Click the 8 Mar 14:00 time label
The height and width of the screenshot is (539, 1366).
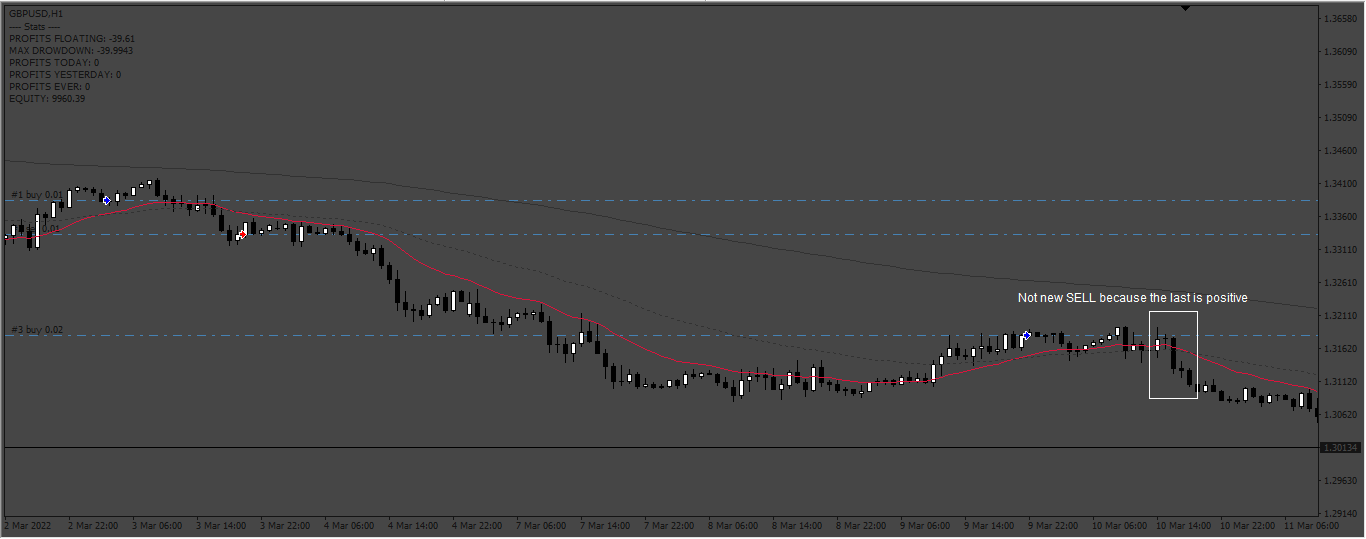tap(797, 526)
